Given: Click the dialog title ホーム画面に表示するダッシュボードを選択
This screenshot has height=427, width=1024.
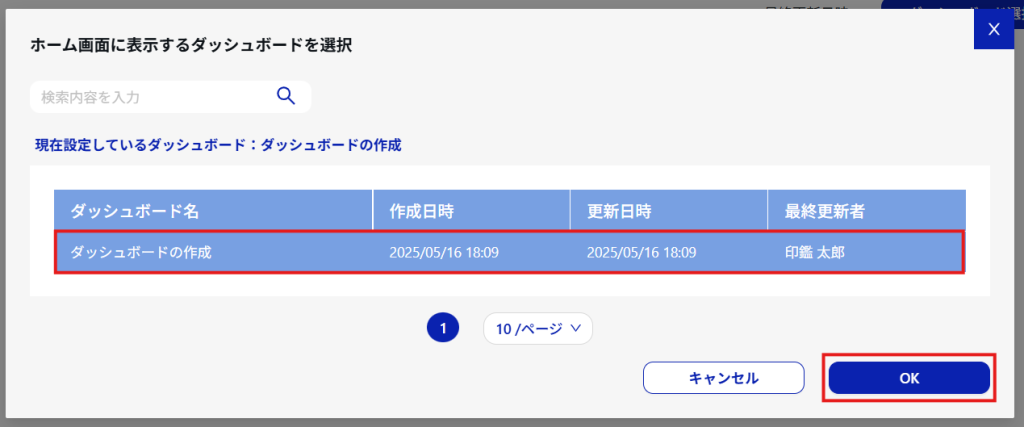Looking at the screenshot, I should point(191,46).
